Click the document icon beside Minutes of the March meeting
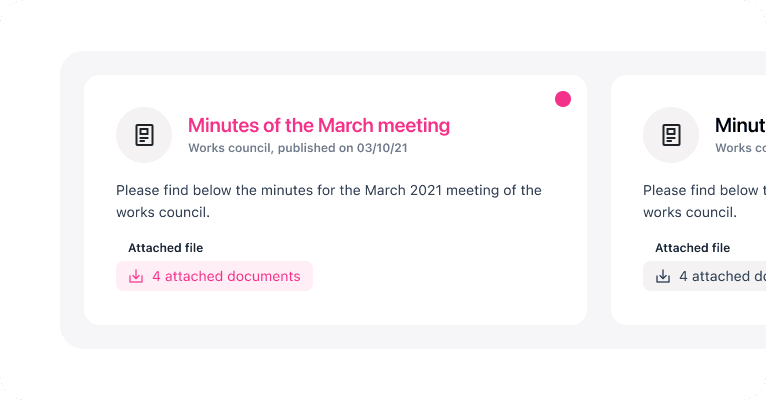 [144, 135]
